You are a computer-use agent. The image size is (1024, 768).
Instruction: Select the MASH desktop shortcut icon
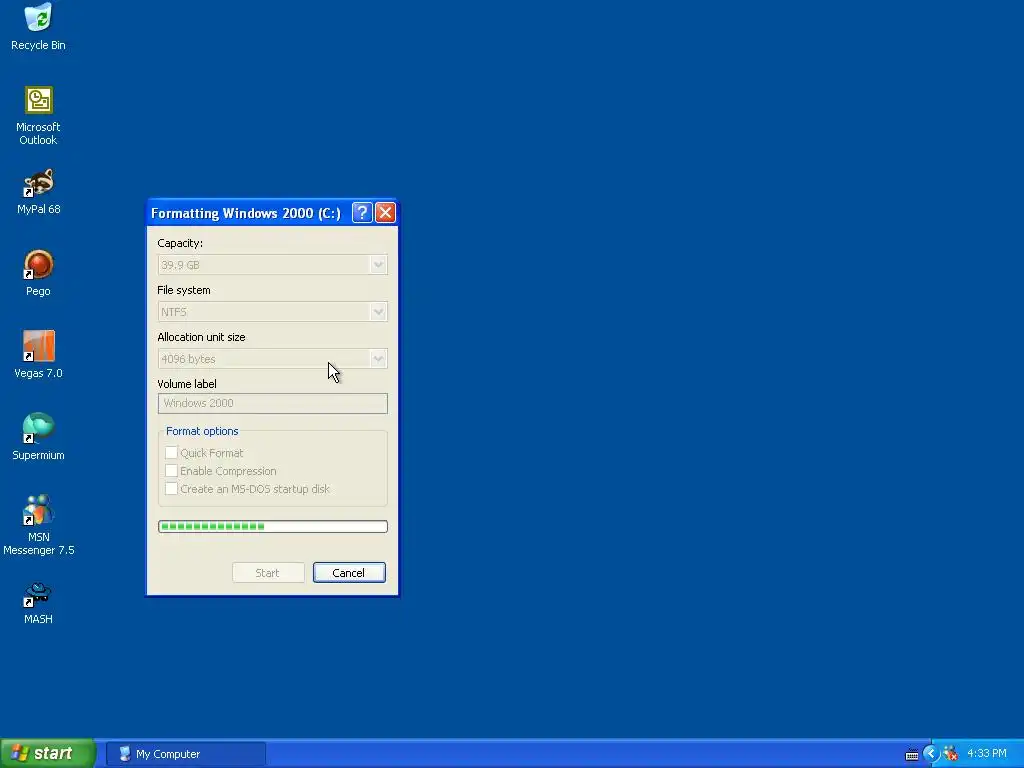[39, 594]
